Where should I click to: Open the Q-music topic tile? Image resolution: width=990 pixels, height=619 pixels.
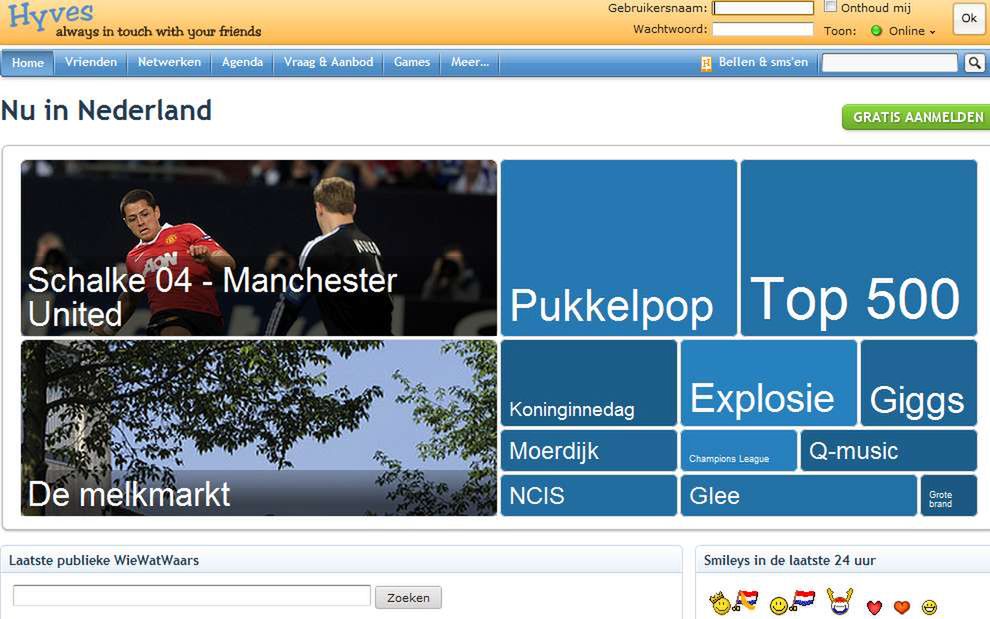point(889,450)
